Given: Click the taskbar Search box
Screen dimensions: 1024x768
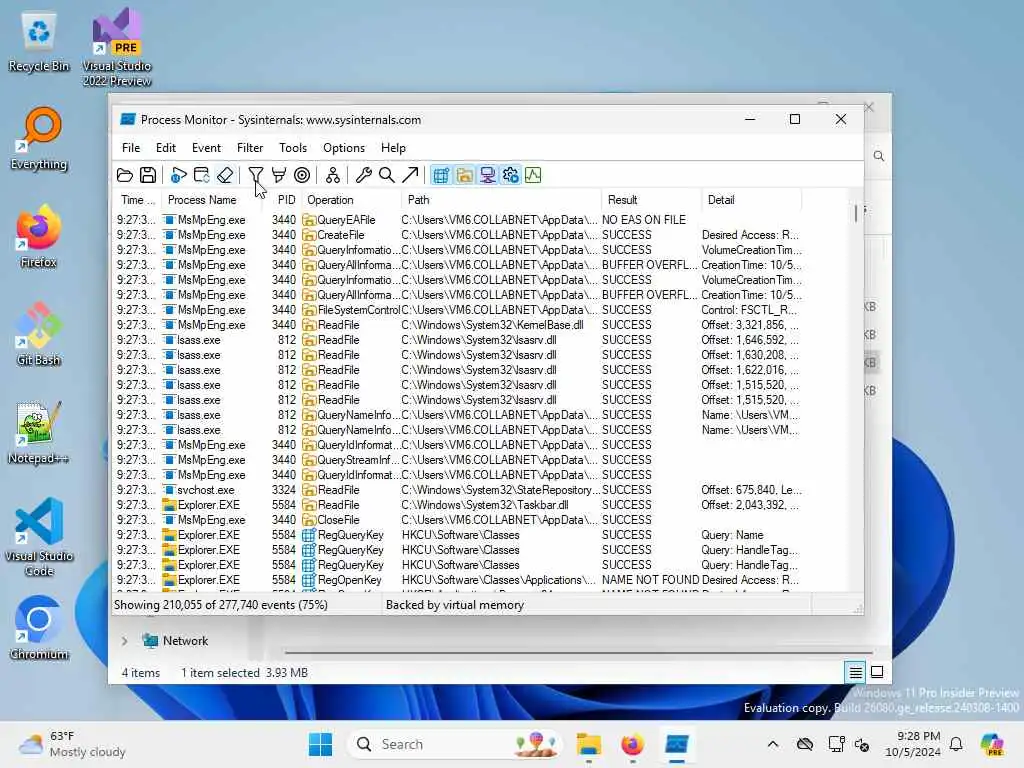Looking at the screenshot, I should pos(455,744).
